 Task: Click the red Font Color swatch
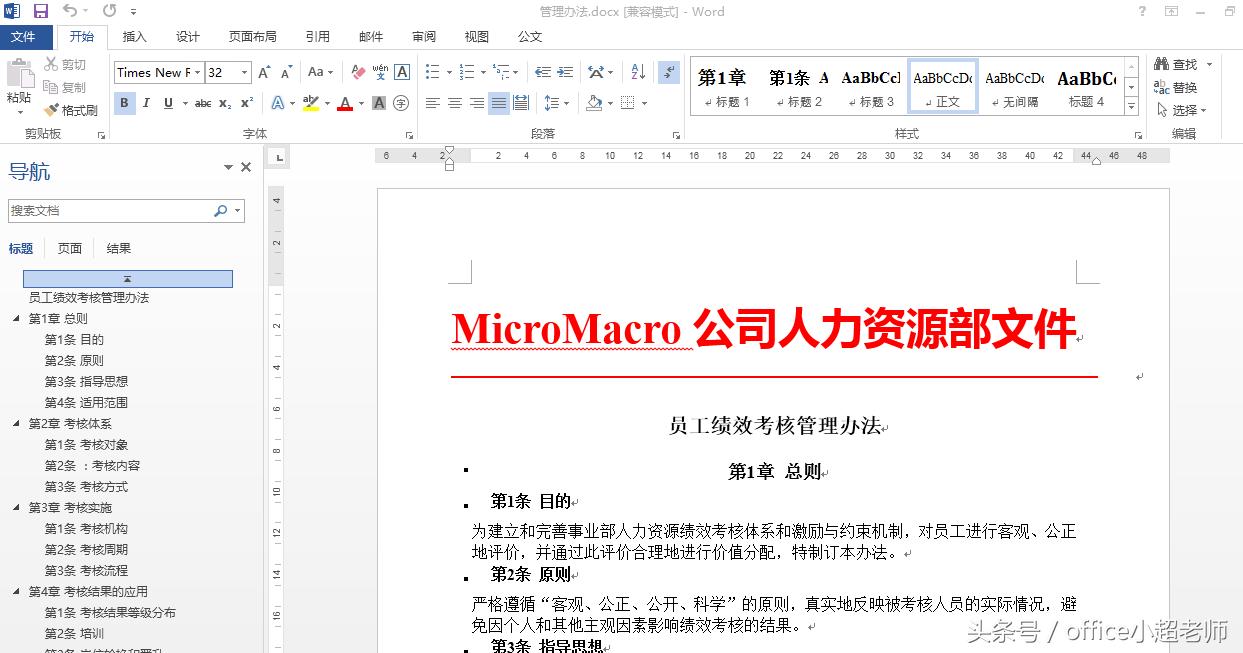[344, 108]
